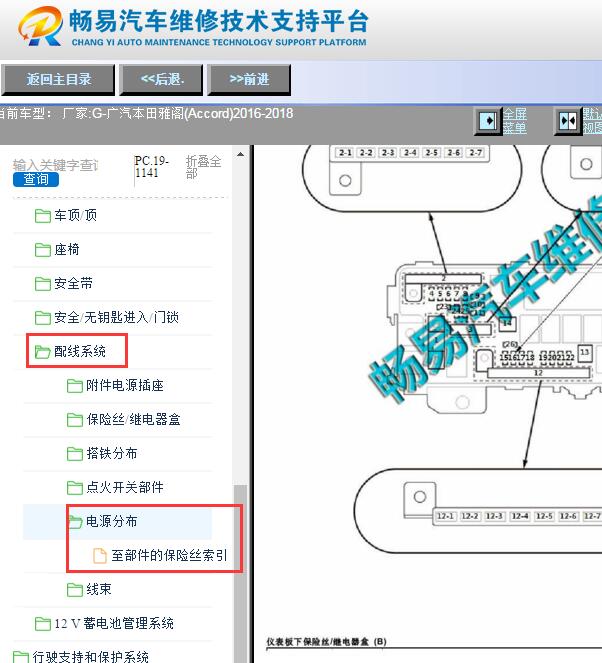Click connector pin 2-7 in diagram
The image size is (602, 663).
tap(476, 153)
